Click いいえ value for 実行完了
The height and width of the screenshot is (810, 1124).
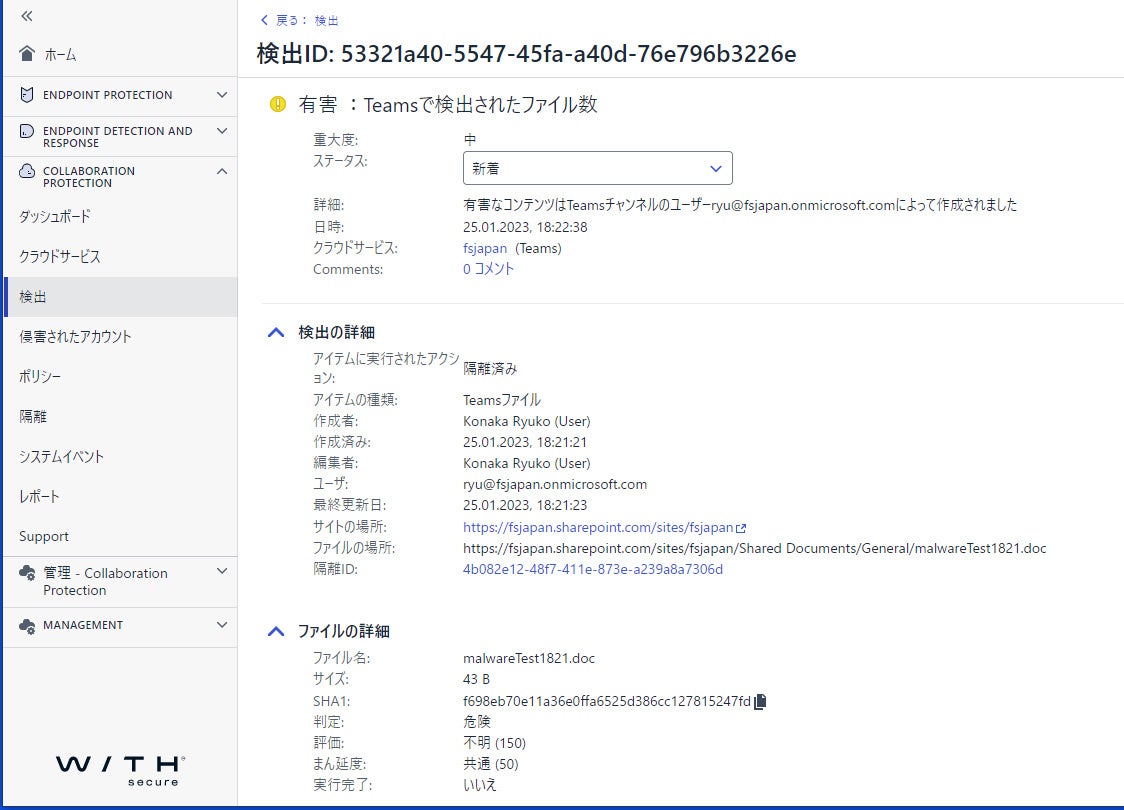point(480,785)
